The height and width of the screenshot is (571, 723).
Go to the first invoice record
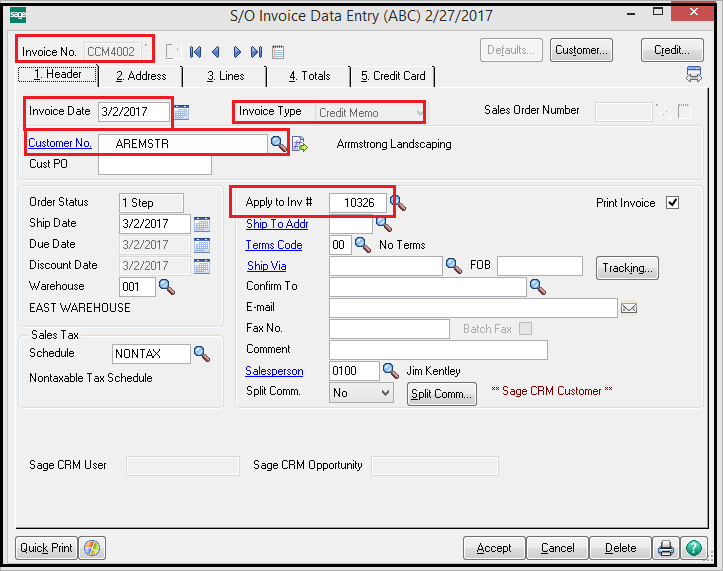click(x=195, y=52)
